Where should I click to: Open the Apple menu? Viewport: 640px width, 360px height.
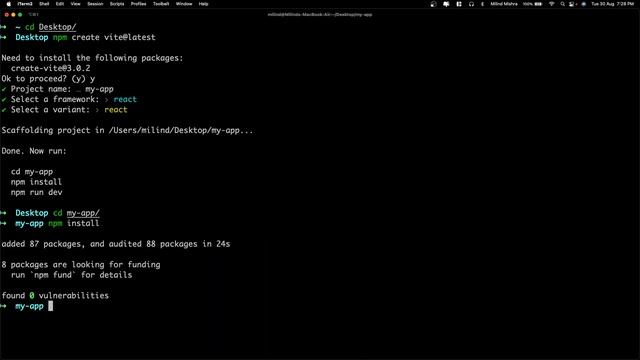[9, 4]
